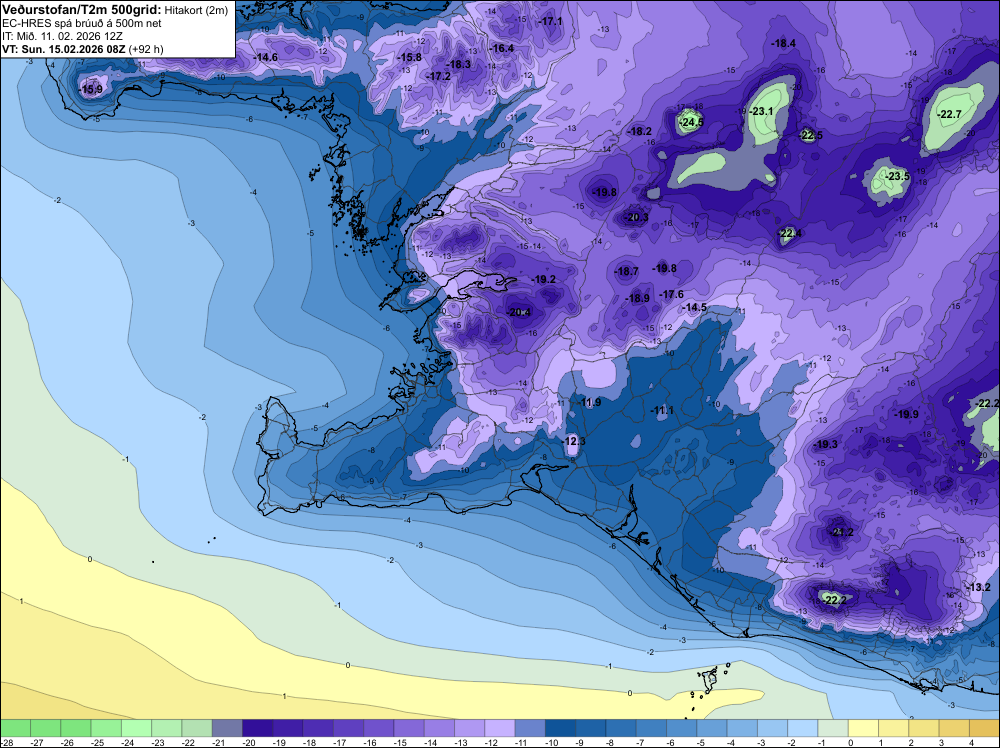
Task: Click the -17.1 temperature value
Action: pos(550,21)
